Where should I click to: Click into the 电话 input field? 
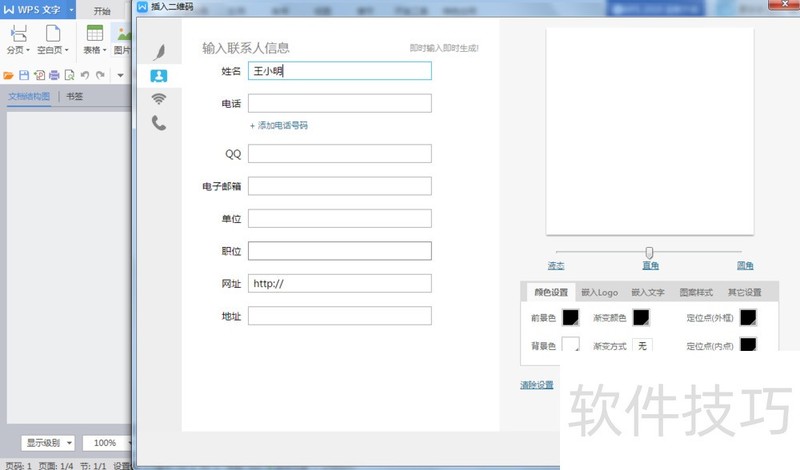point(339,103)
